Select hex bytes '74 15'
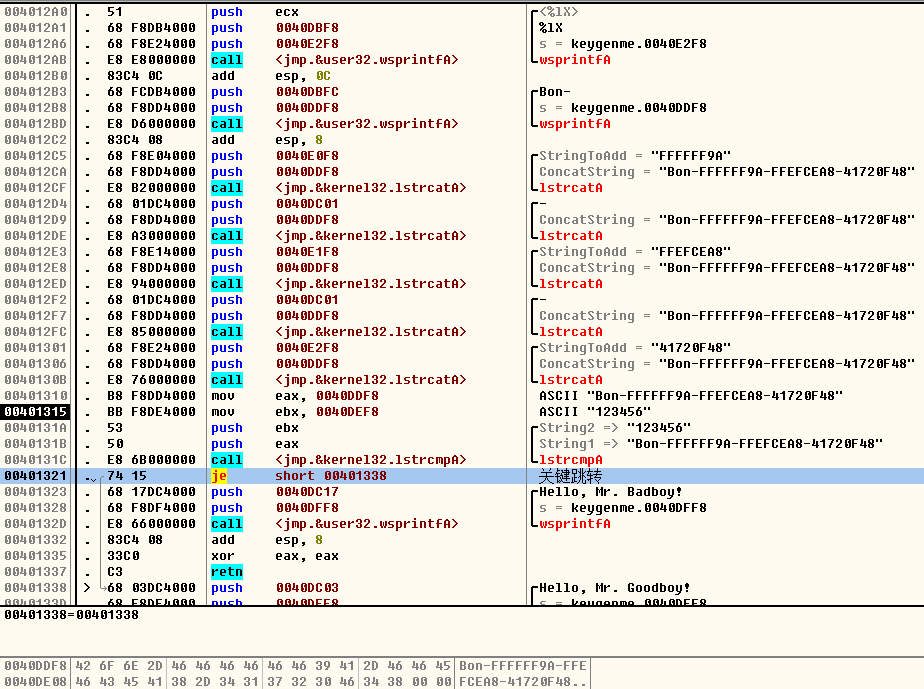Viewport: 924px width, 689px height. pos(127,476)
